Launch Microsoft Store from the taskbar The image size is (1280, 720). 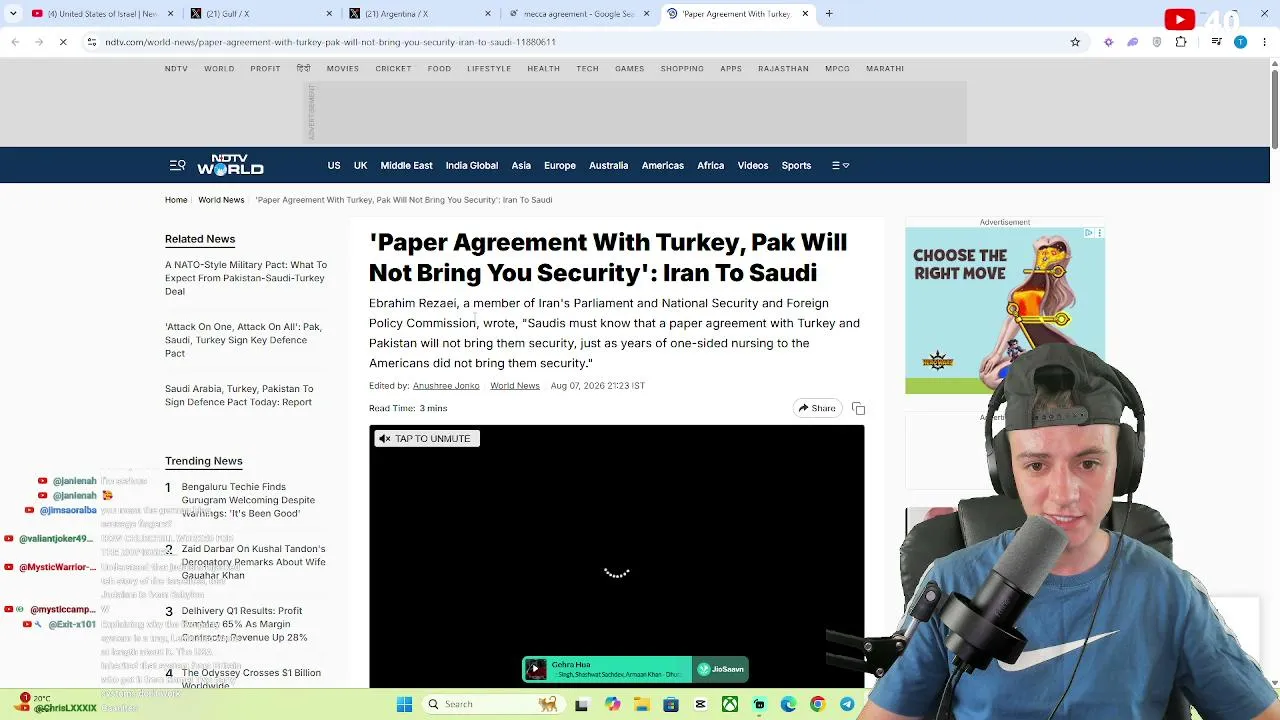click(x=671, y=704)
